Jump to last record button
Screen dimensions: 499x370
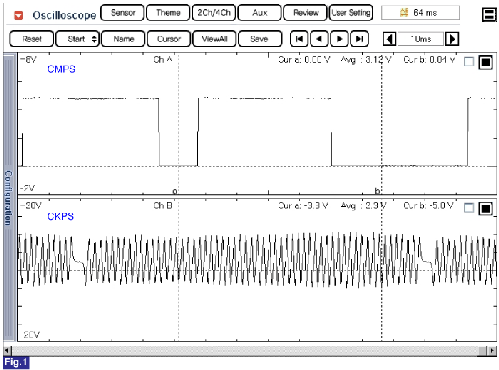(359, 39)
